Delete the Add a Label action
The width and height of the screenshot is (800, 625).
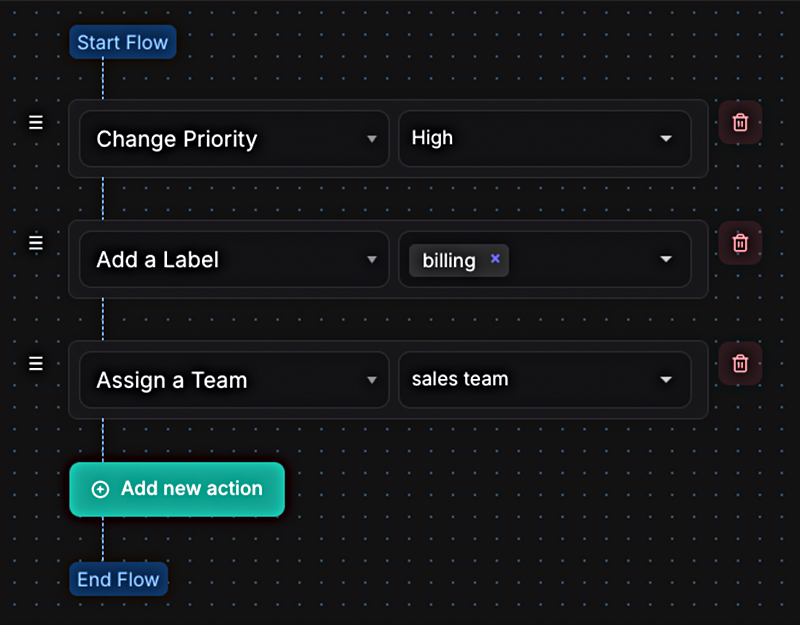[x=740, y=242]
